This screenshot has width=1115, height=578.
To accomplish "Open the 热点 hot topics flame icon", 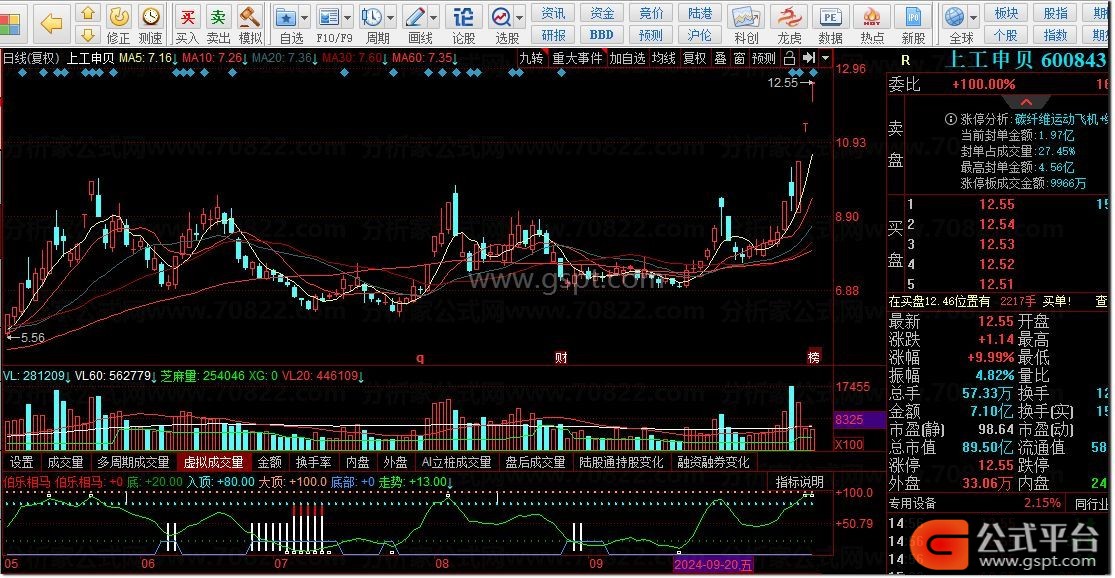I will [x=872, y=24].
